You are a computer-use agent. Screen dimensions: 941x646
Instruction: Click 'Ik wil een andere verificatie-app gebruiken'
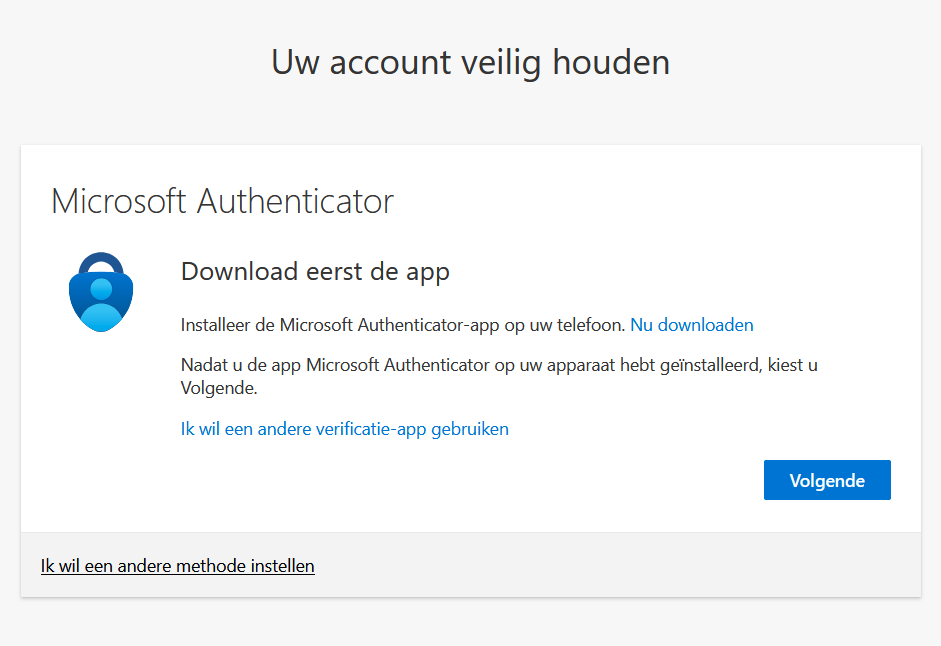tap(344, 428)
